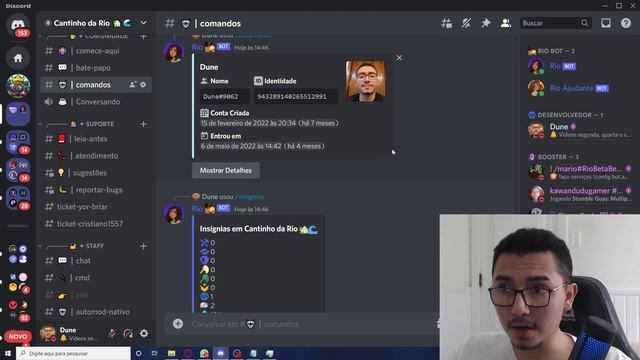
Task: Open File Explorer from taskbar
Action: click(x=171, y=353)
